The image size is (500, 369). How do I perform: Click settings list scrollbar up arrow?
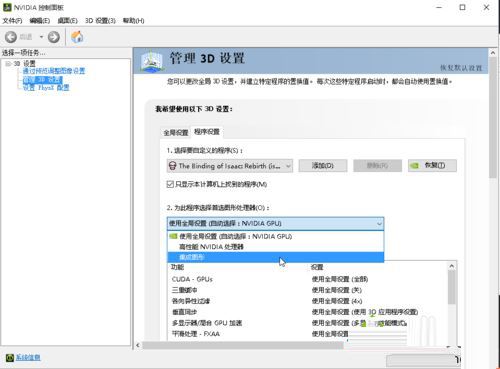pos(452,266)
